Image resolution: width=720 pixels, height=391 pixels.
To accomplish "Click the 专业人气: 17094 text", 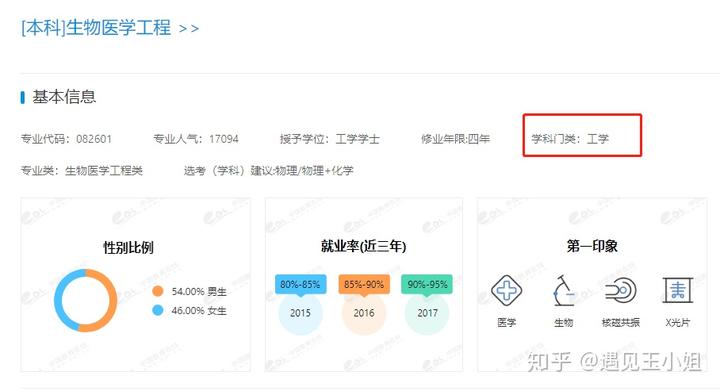I will pyautogui.click(x=196, y=139).
